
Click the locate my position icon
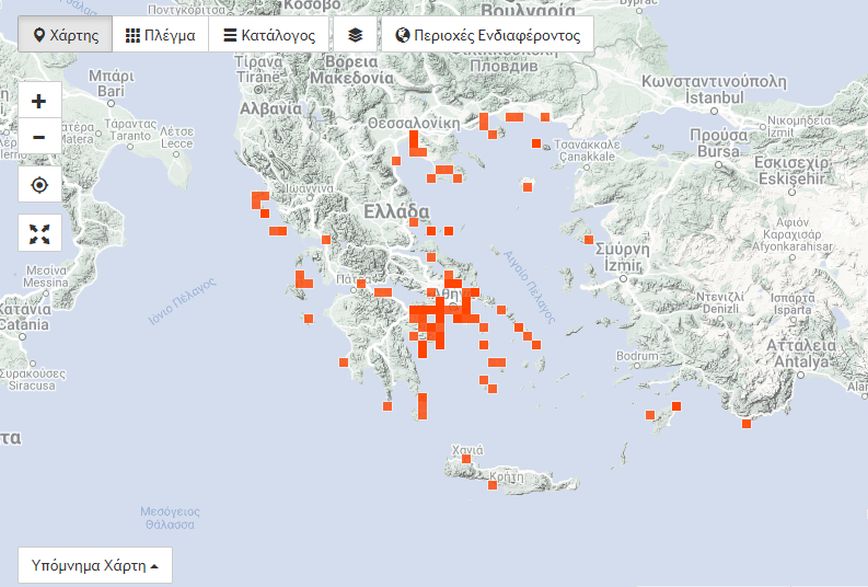(x=39, y=185)
